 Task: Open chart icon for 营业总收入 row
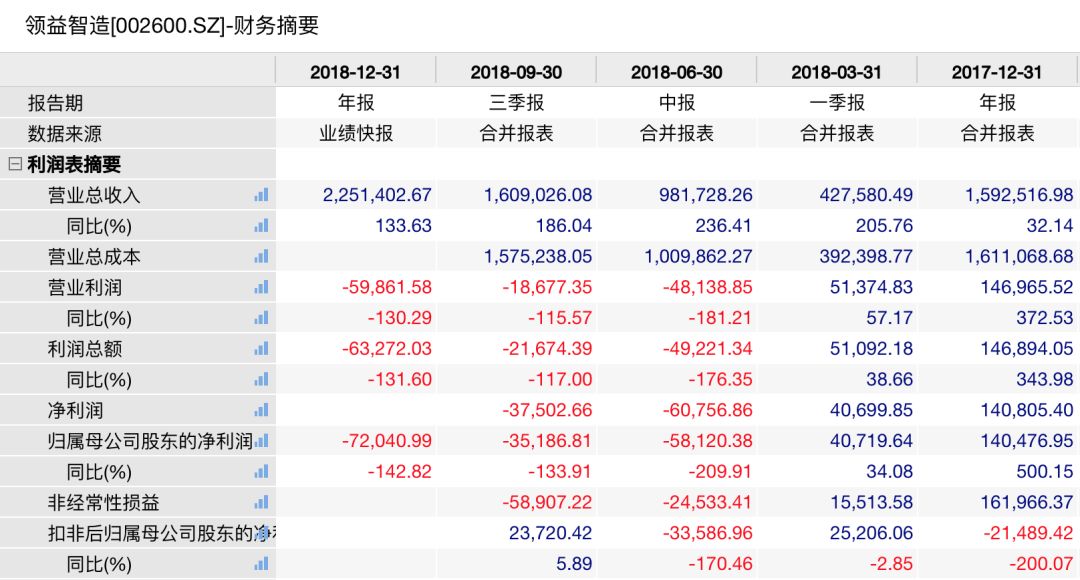point(261,195)
